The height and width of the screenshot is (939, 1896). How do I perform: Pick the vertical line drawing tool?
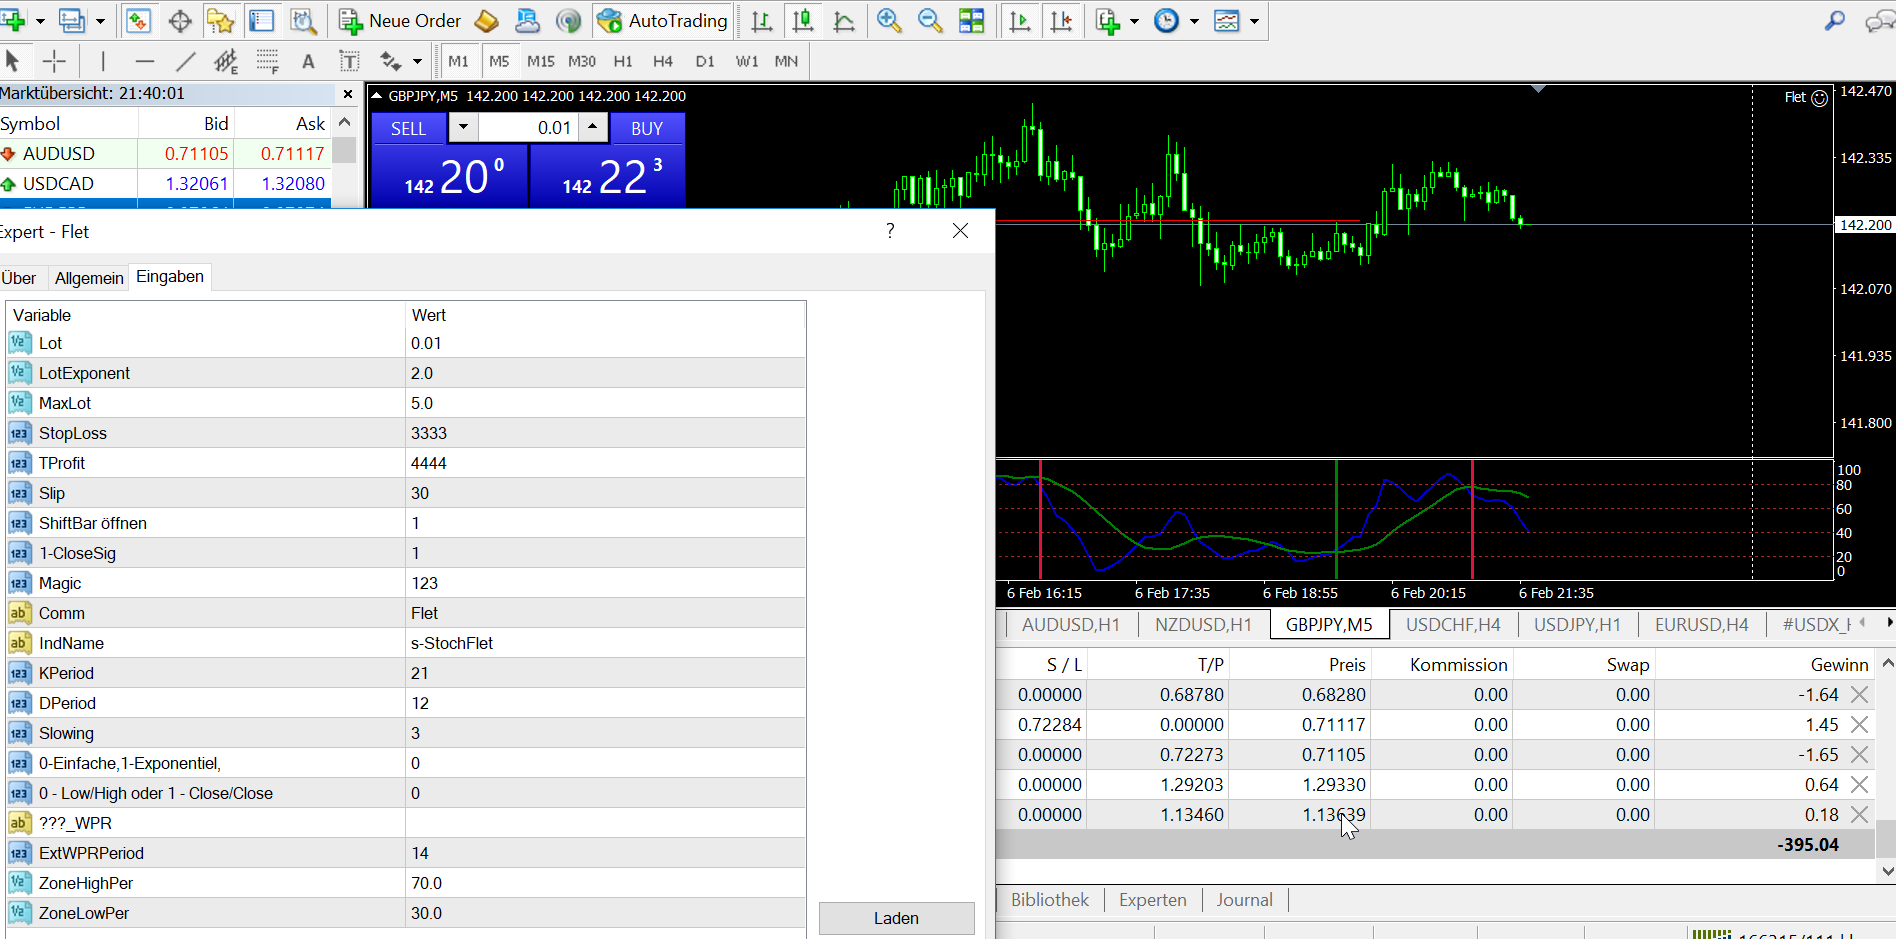[103, 62]
